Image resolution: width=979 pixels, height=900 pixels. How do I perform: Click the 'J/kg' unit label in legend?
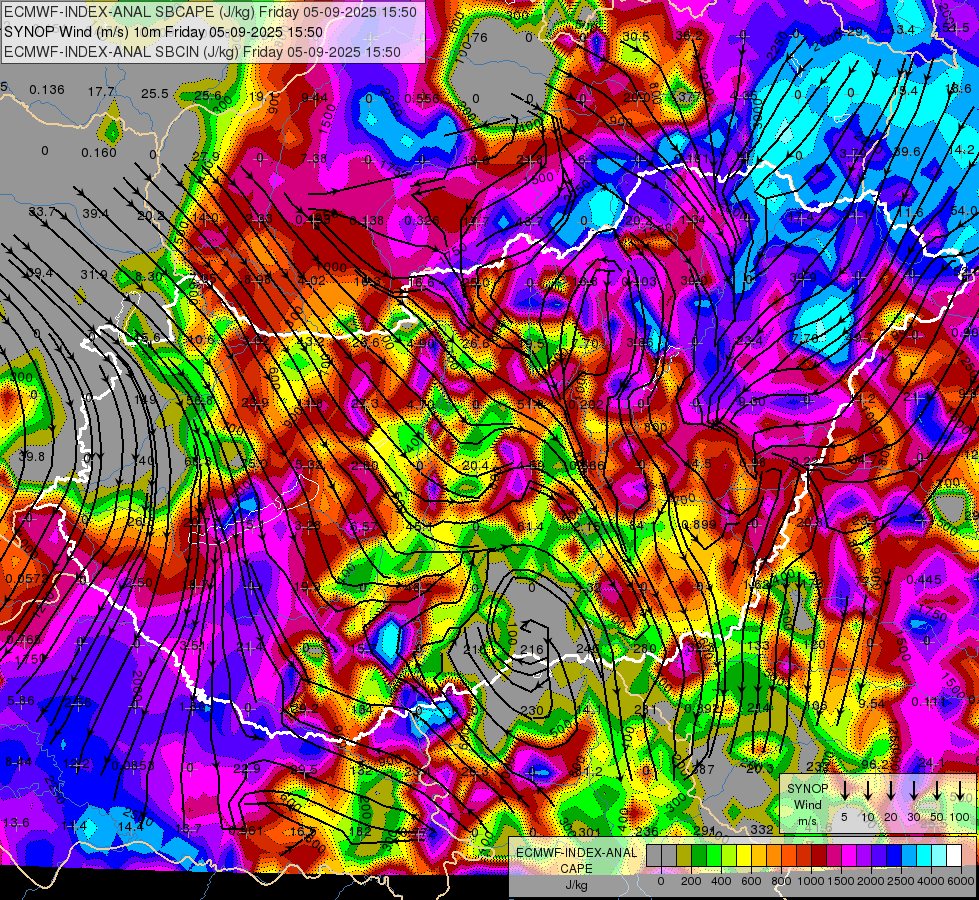click(576, 885)
